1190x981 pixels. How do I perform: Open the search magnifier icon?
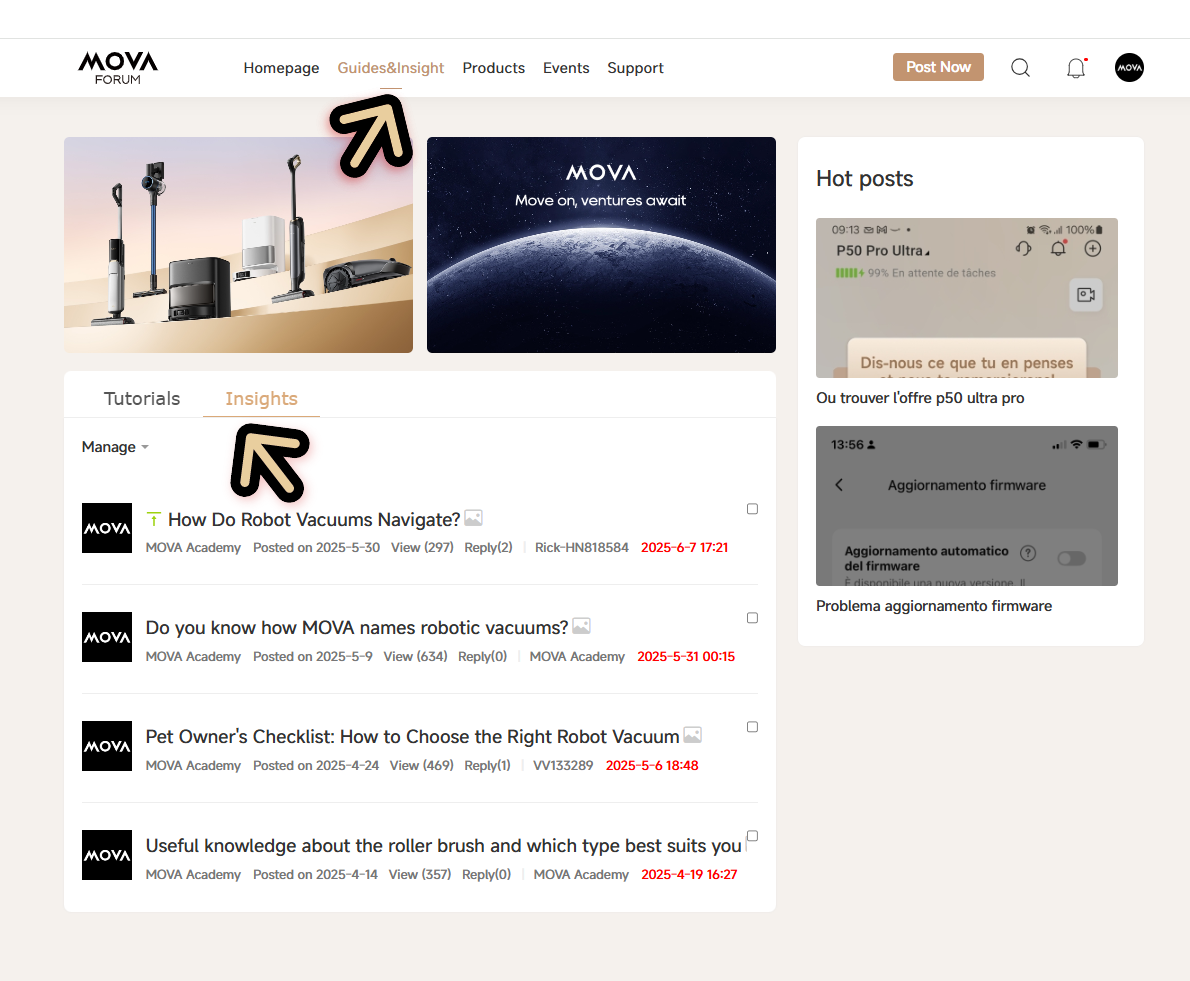click(1020, 68)
